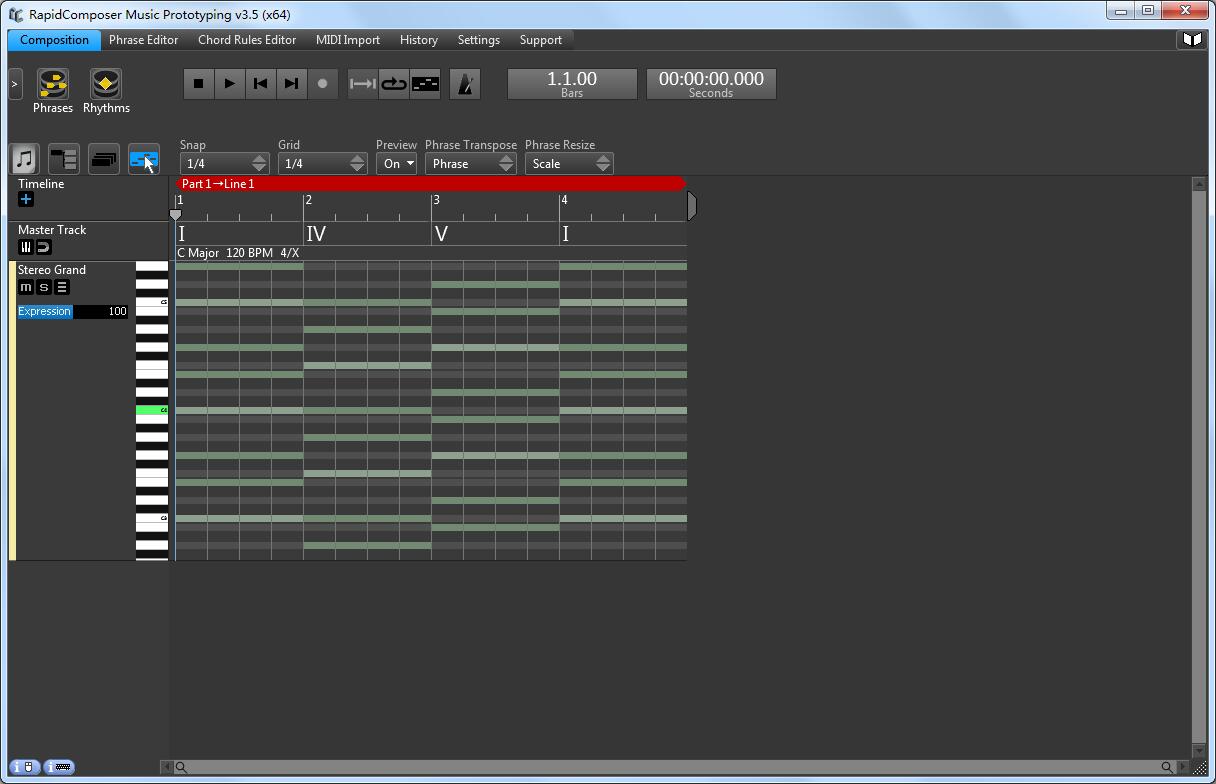This screenshot has height=784, width=1216.
Task: Click the help book icon at top right
Action: pyautogui.click(x=1192, y=40)
